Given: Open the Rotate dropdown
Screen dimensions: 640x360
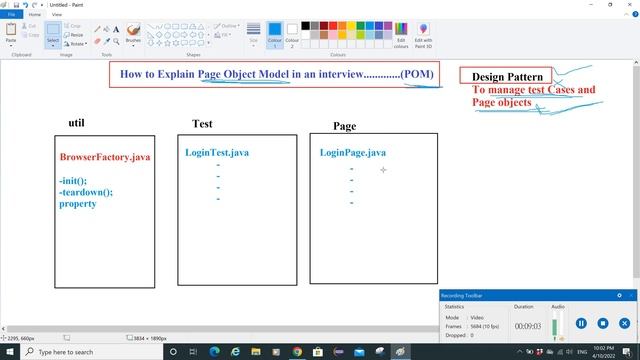Looking at the screenshot, I should tap(76, 44).
